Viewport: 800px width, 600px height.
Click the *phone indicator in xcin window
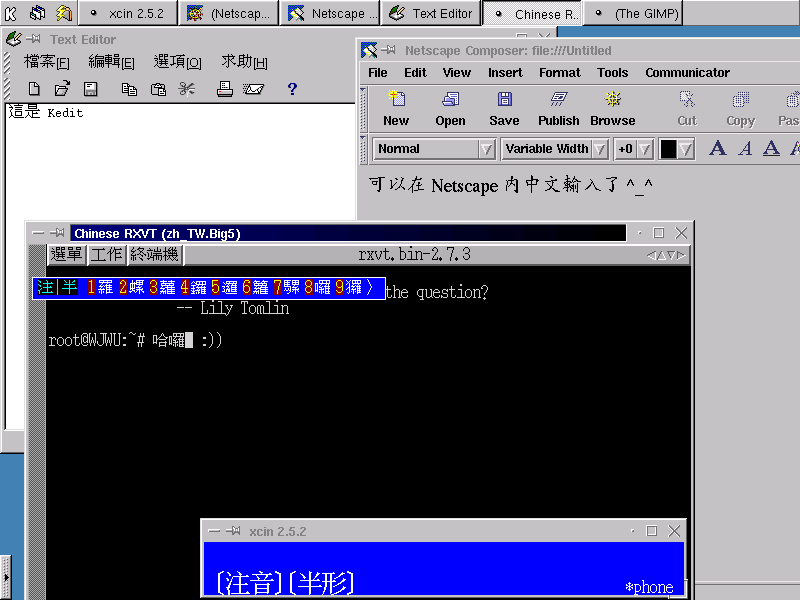click(x=649, y=587)
